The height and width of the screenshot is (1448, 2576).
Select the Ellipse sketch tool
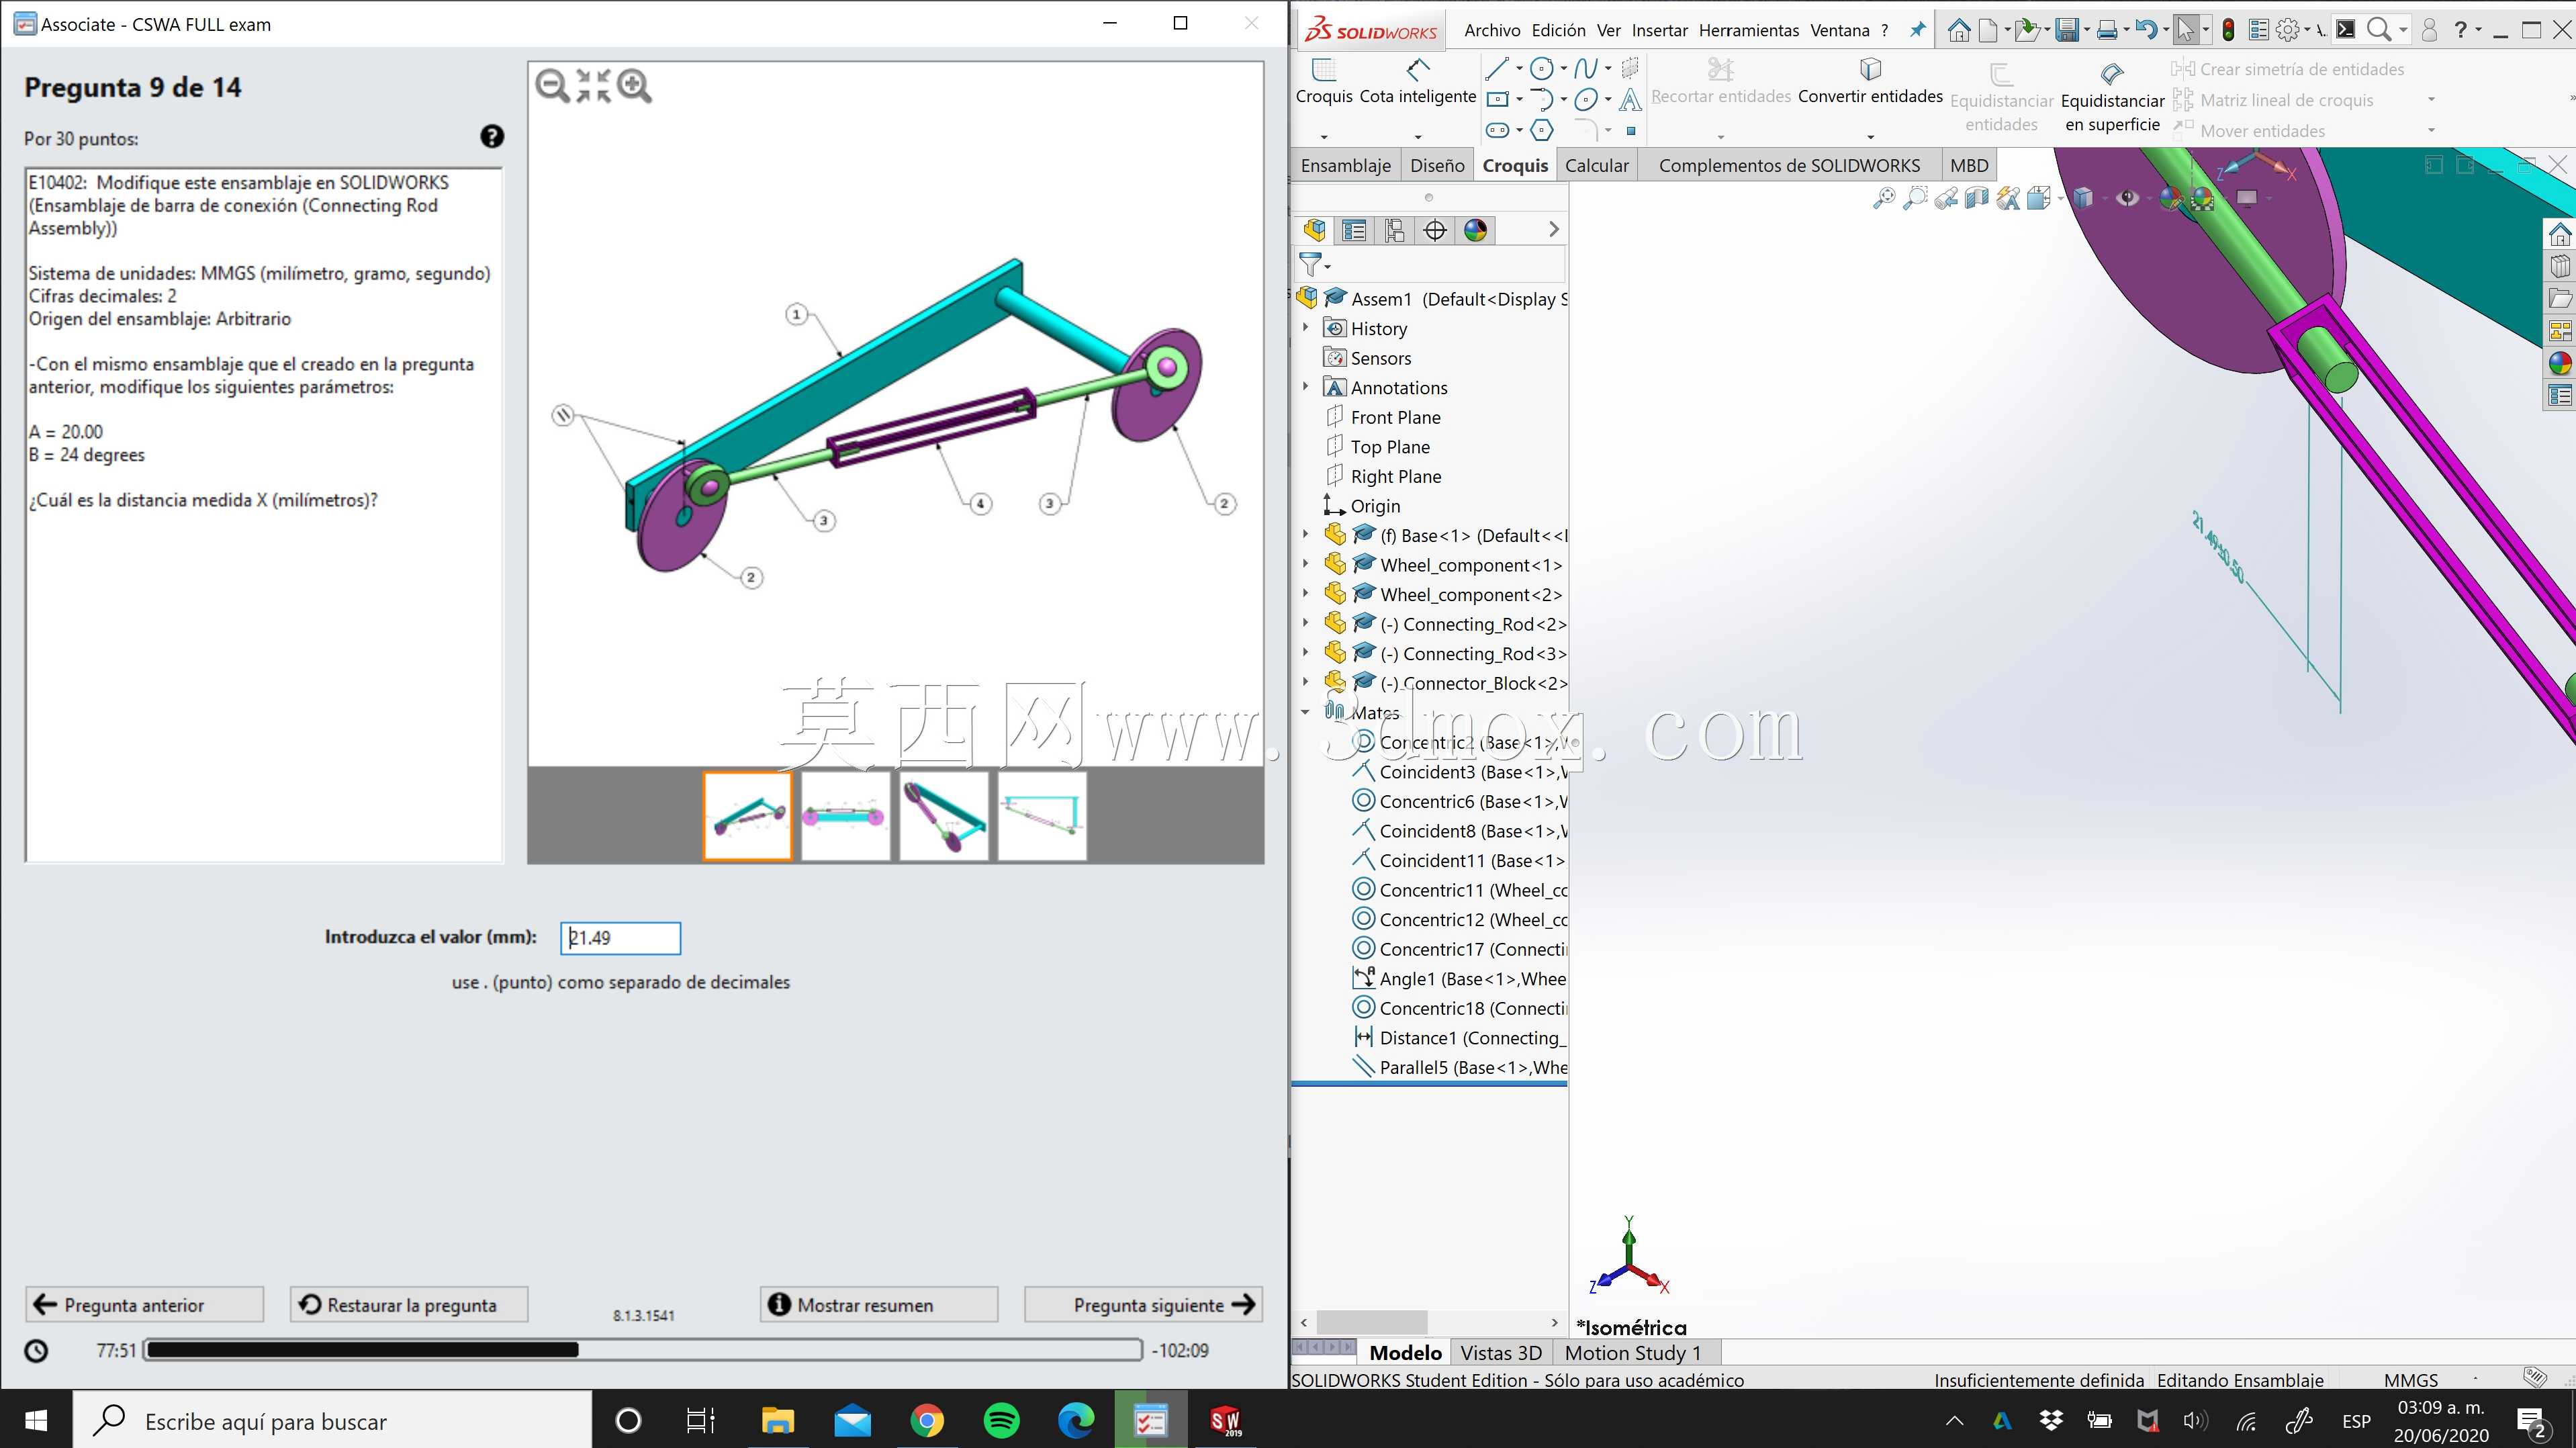(1585, 100)
